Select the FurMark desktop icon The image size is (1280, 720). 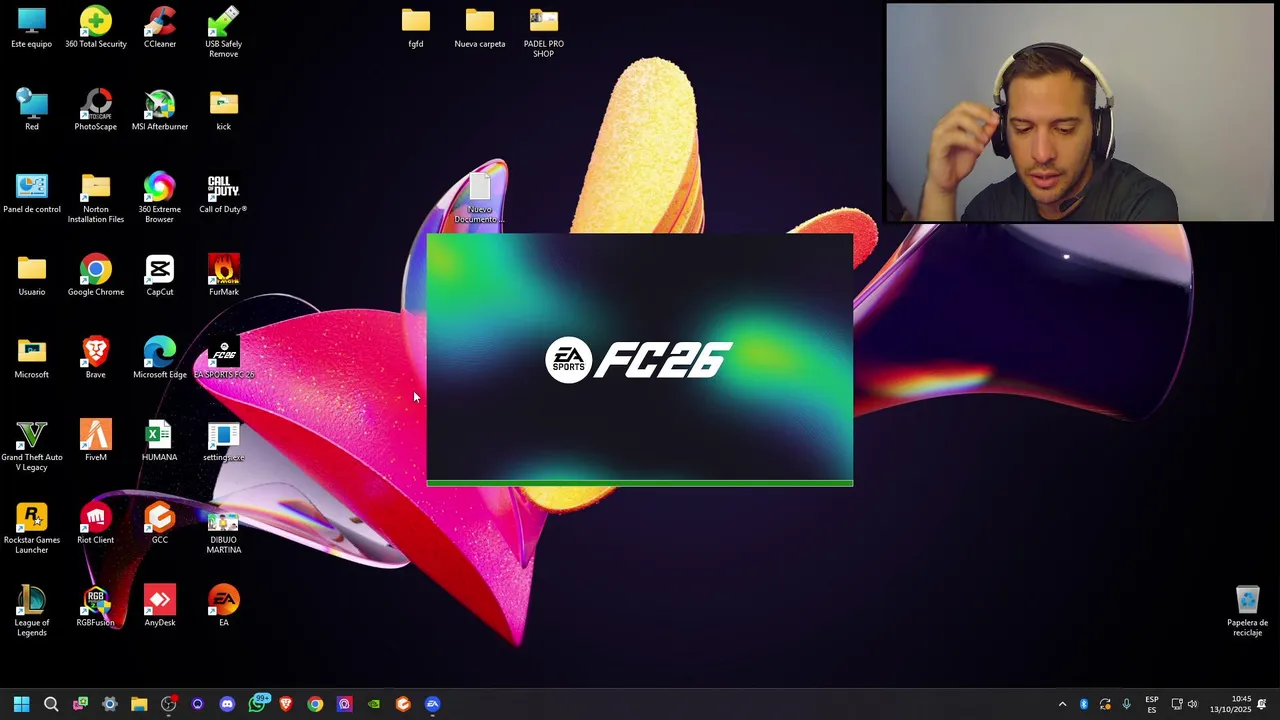tap(224, 276)
